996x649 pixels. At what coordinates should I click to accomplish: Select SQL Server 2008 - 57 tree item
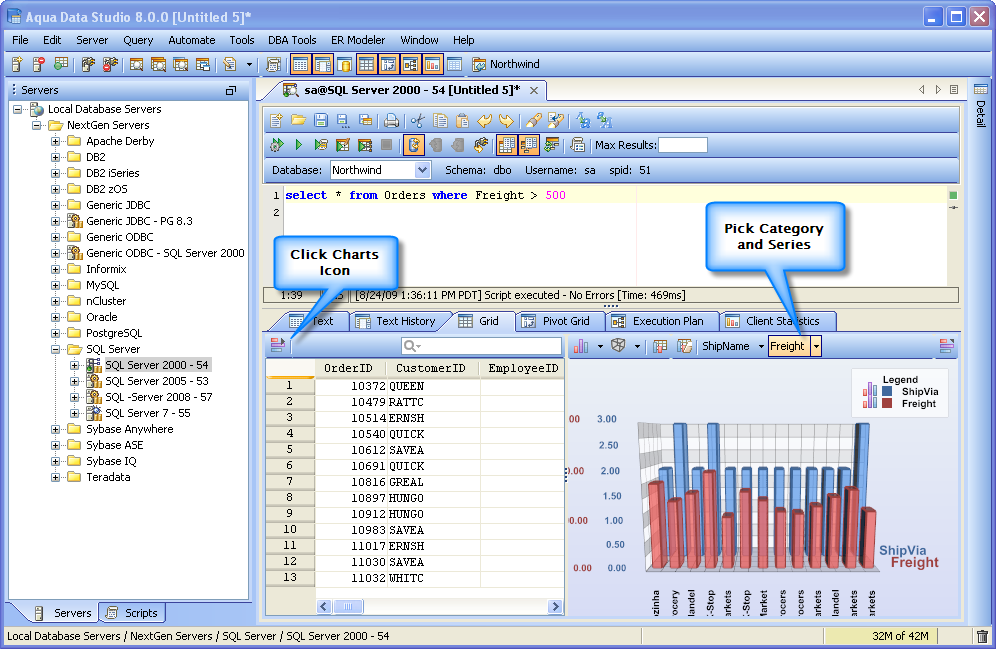[158, 397]
